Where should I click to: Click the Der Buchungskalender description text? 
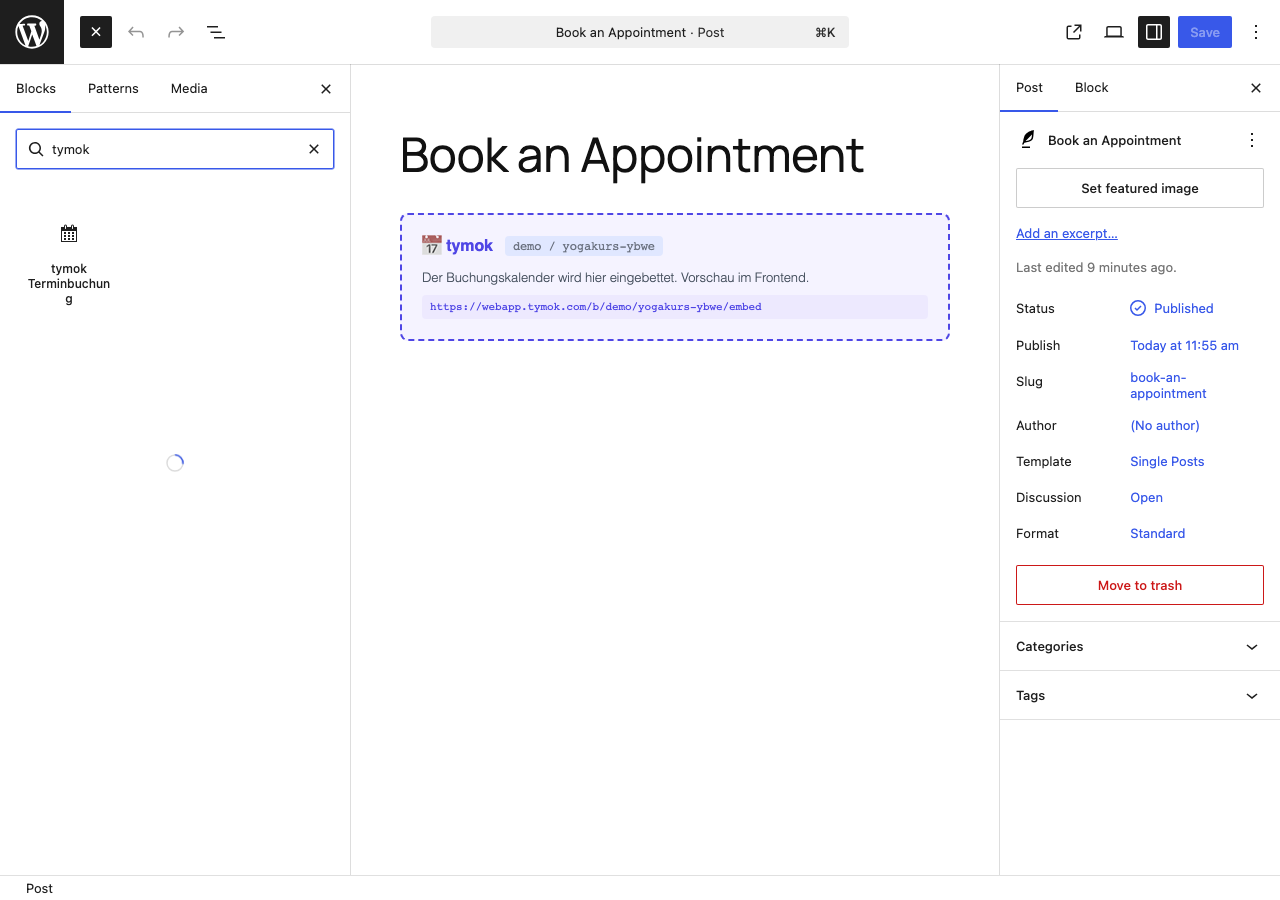click(615, 277)
